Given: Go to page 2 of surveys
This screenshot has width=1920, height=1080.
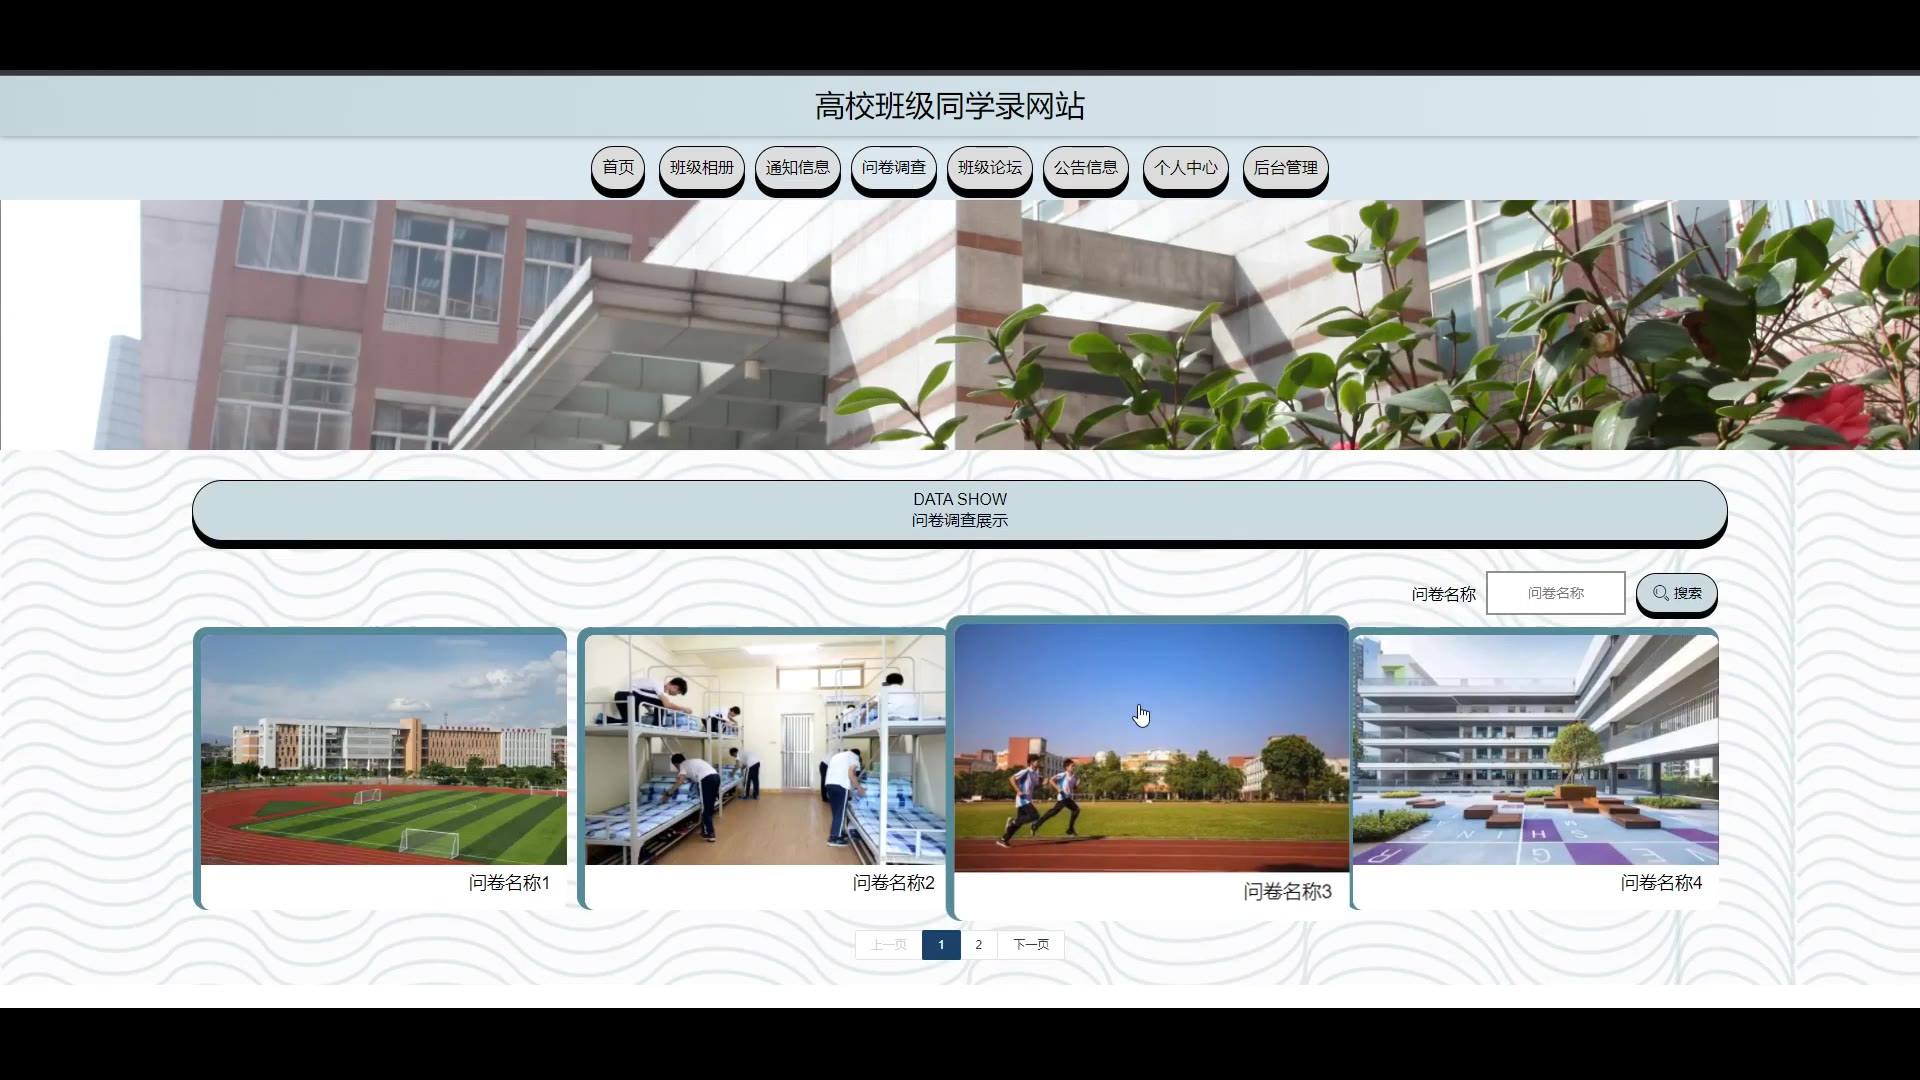Looking at the screenshot, I should pos(979,945).
